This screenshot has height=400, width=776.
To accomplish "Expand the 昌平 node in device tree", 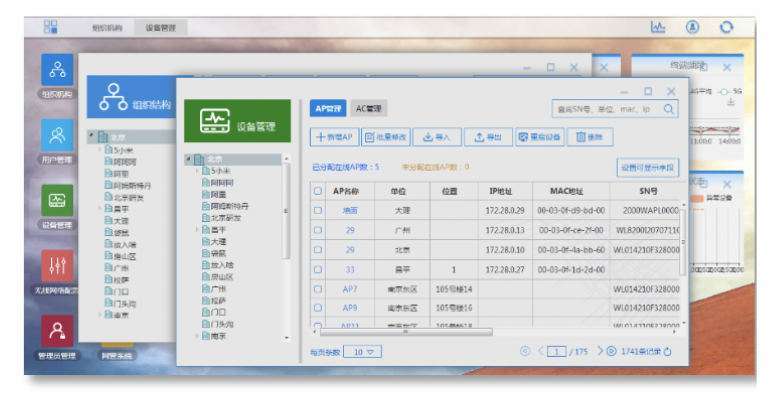I will 196,229.
